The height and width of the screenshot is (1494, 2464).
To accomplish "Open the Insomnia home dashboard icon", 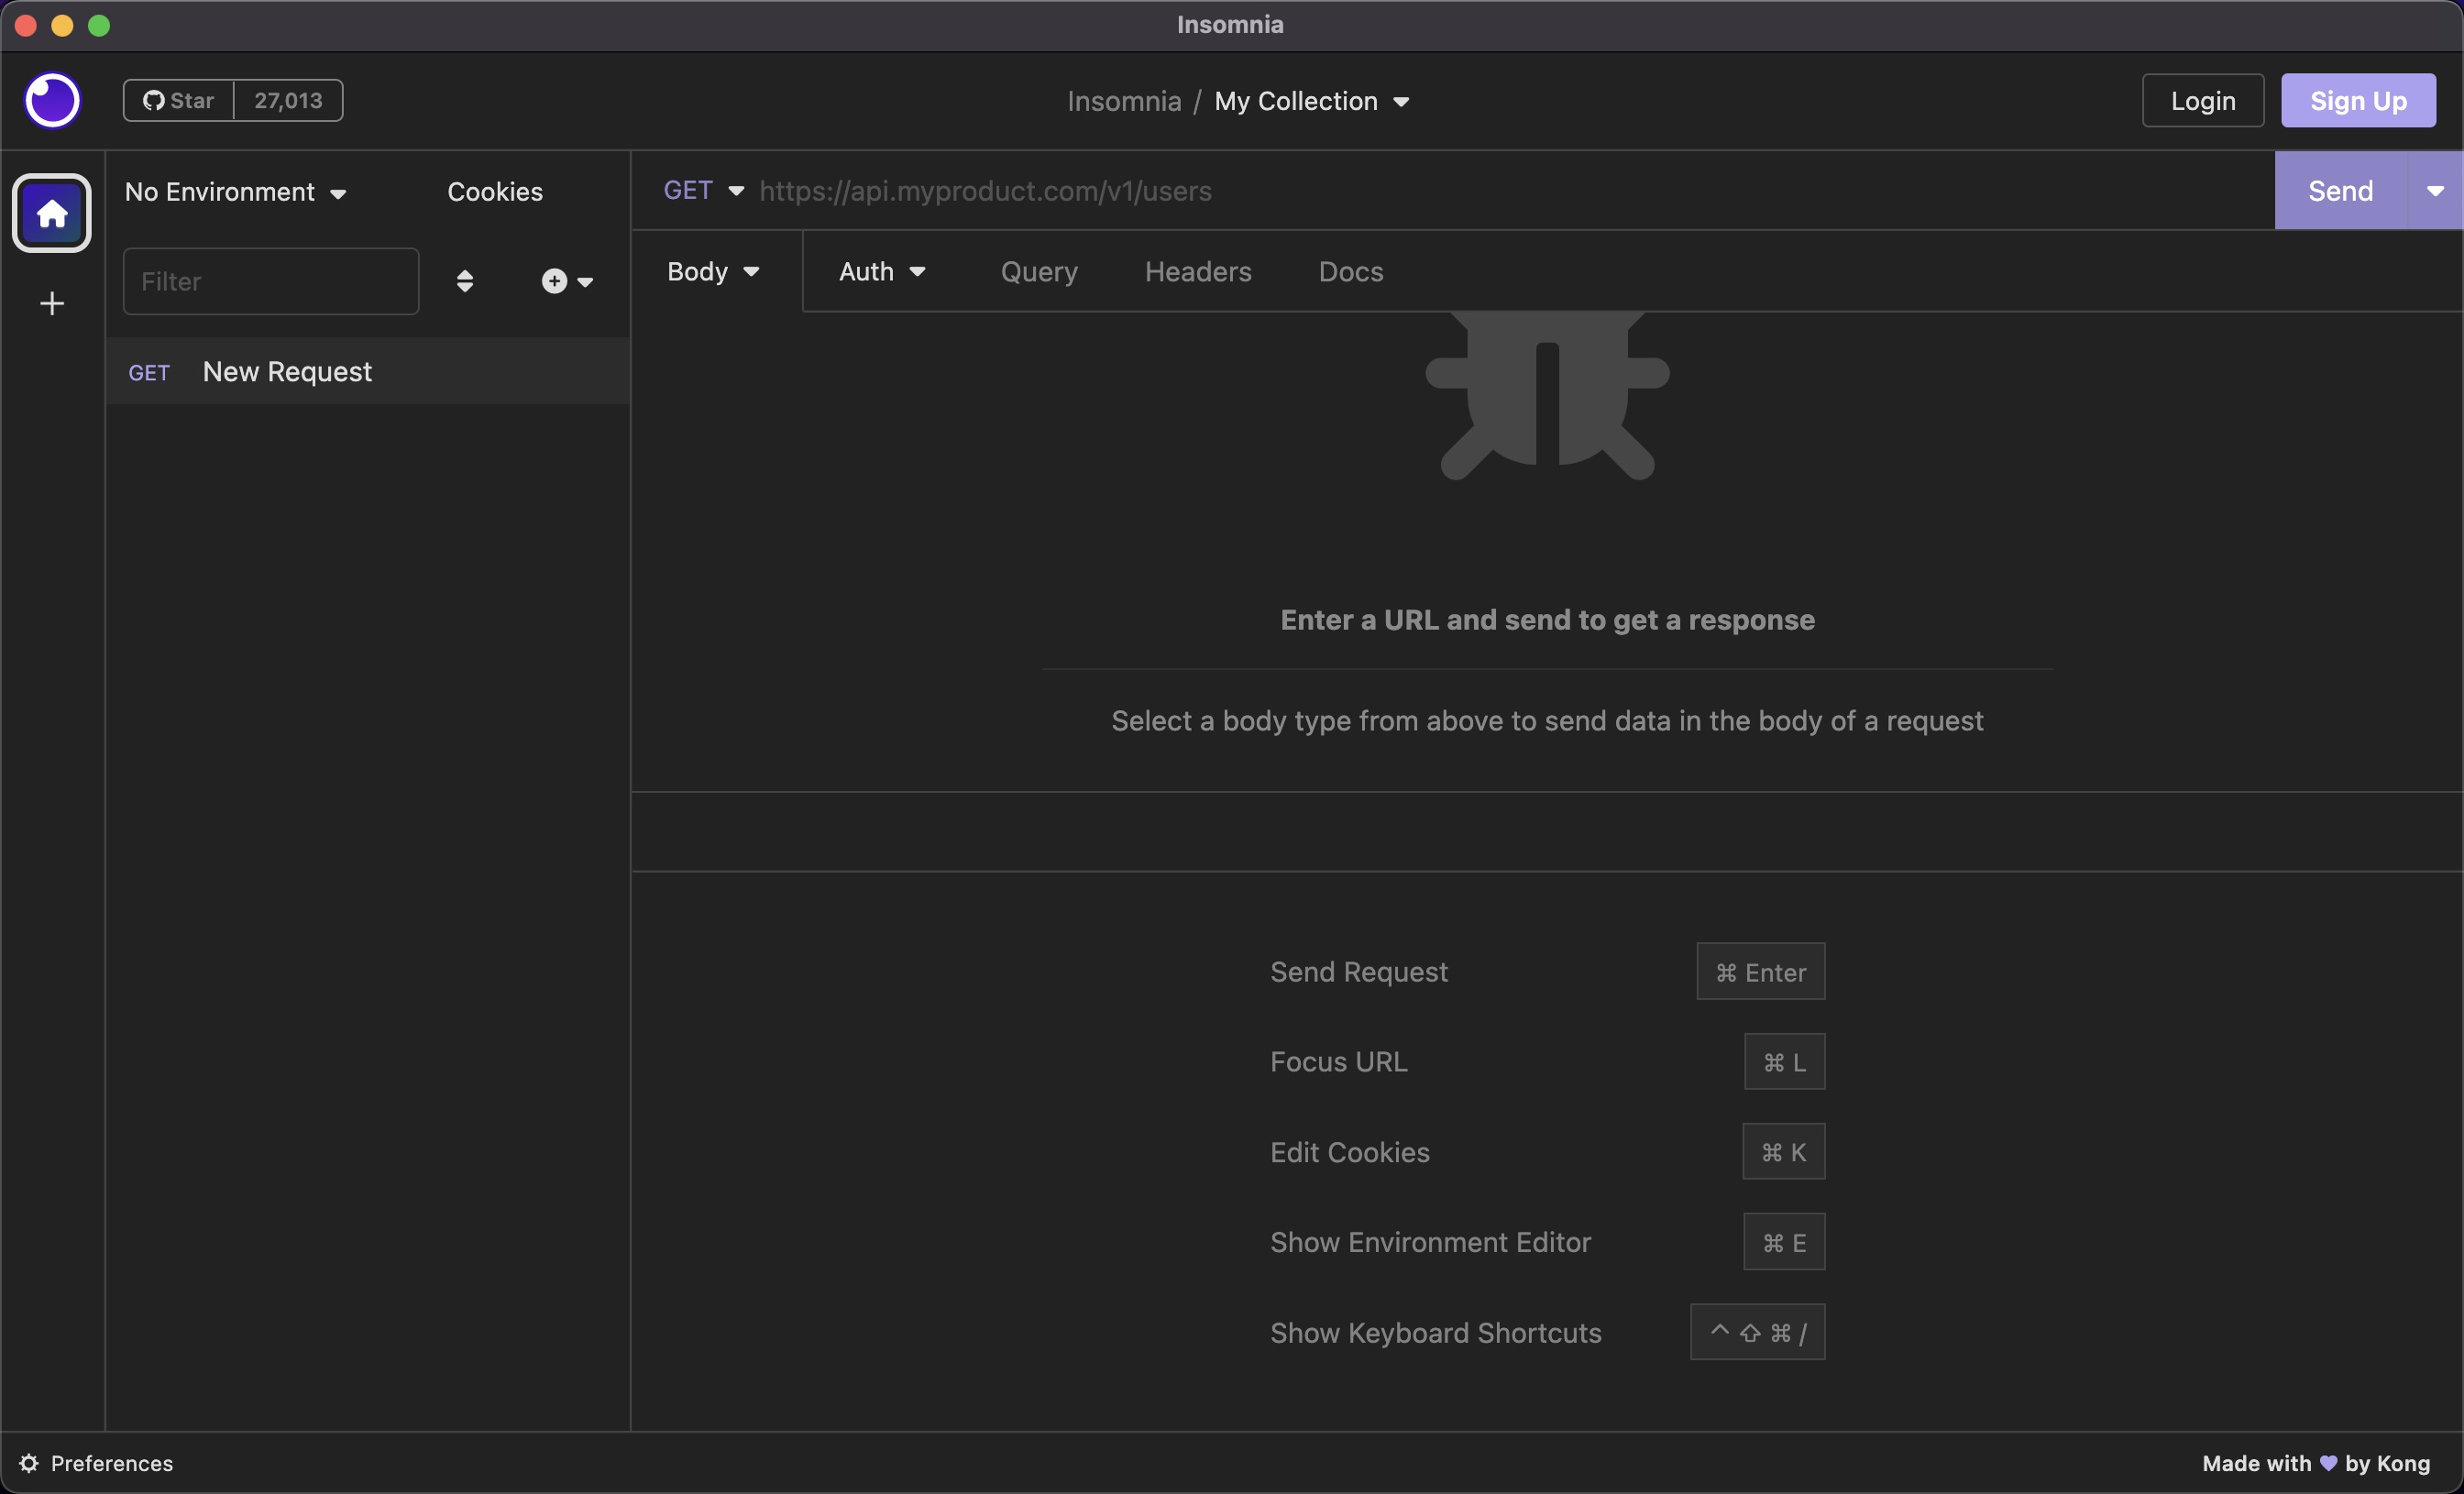I will point(51,212).
